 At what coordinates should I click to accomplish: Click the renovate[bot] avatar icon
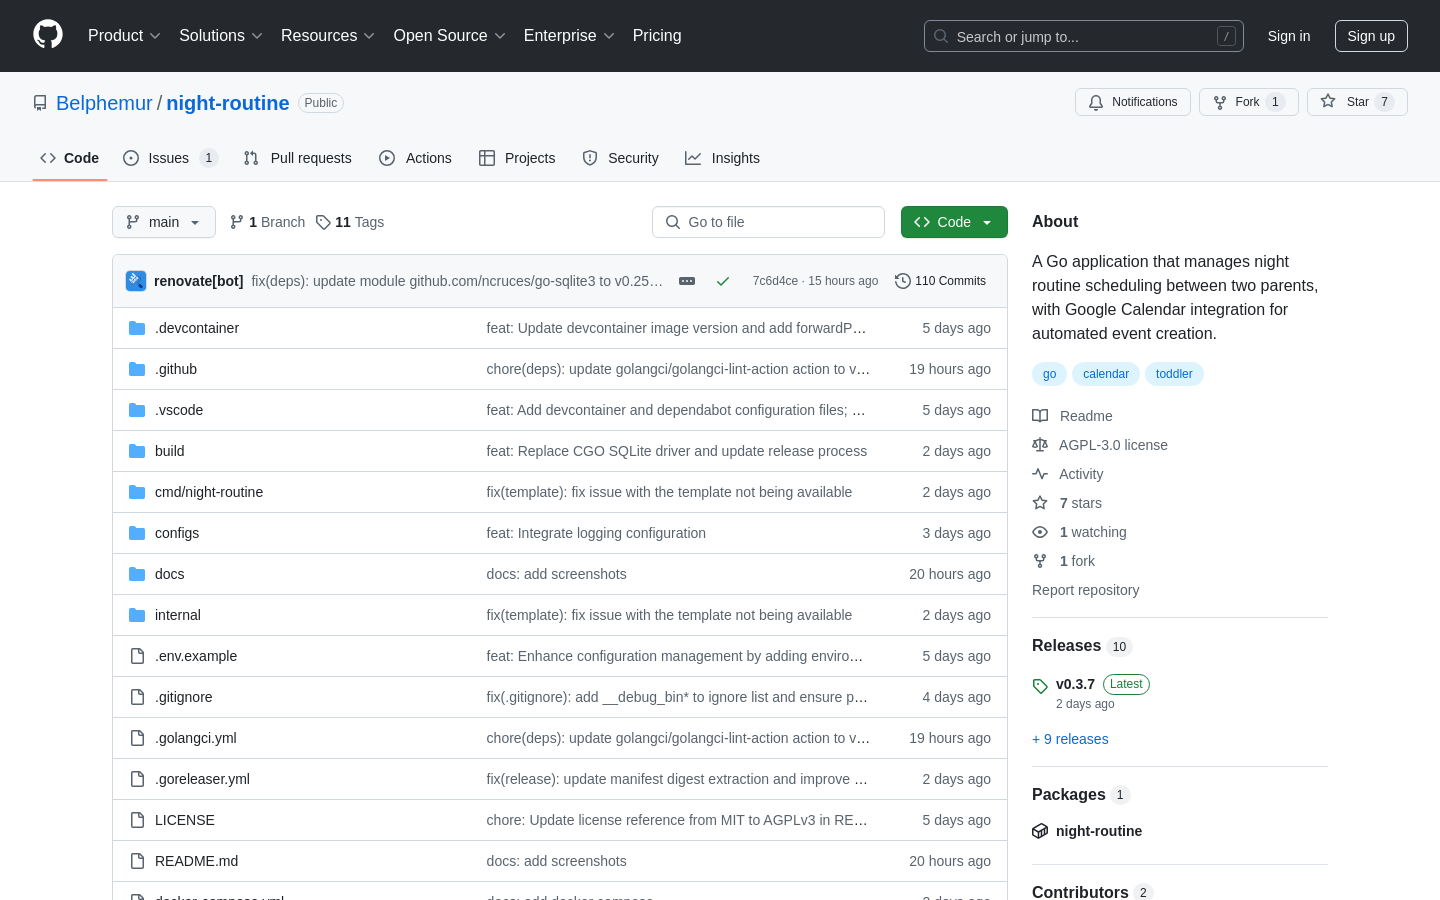coord(136,281)
